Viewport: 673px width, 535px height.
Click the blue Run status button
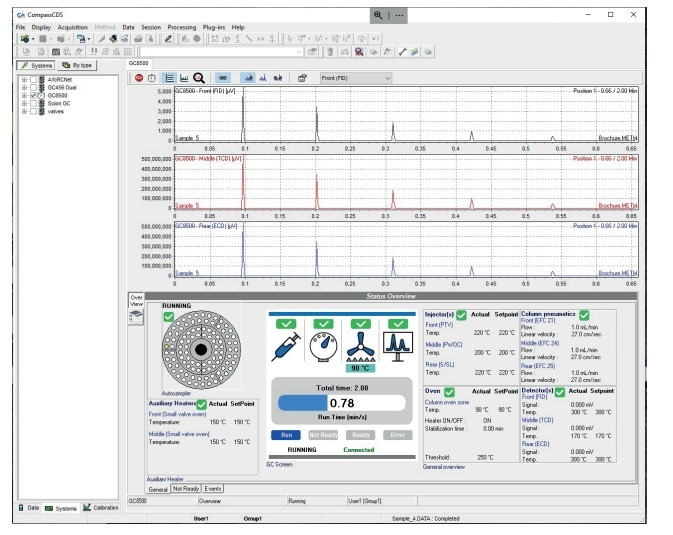(x=286, y=435)
